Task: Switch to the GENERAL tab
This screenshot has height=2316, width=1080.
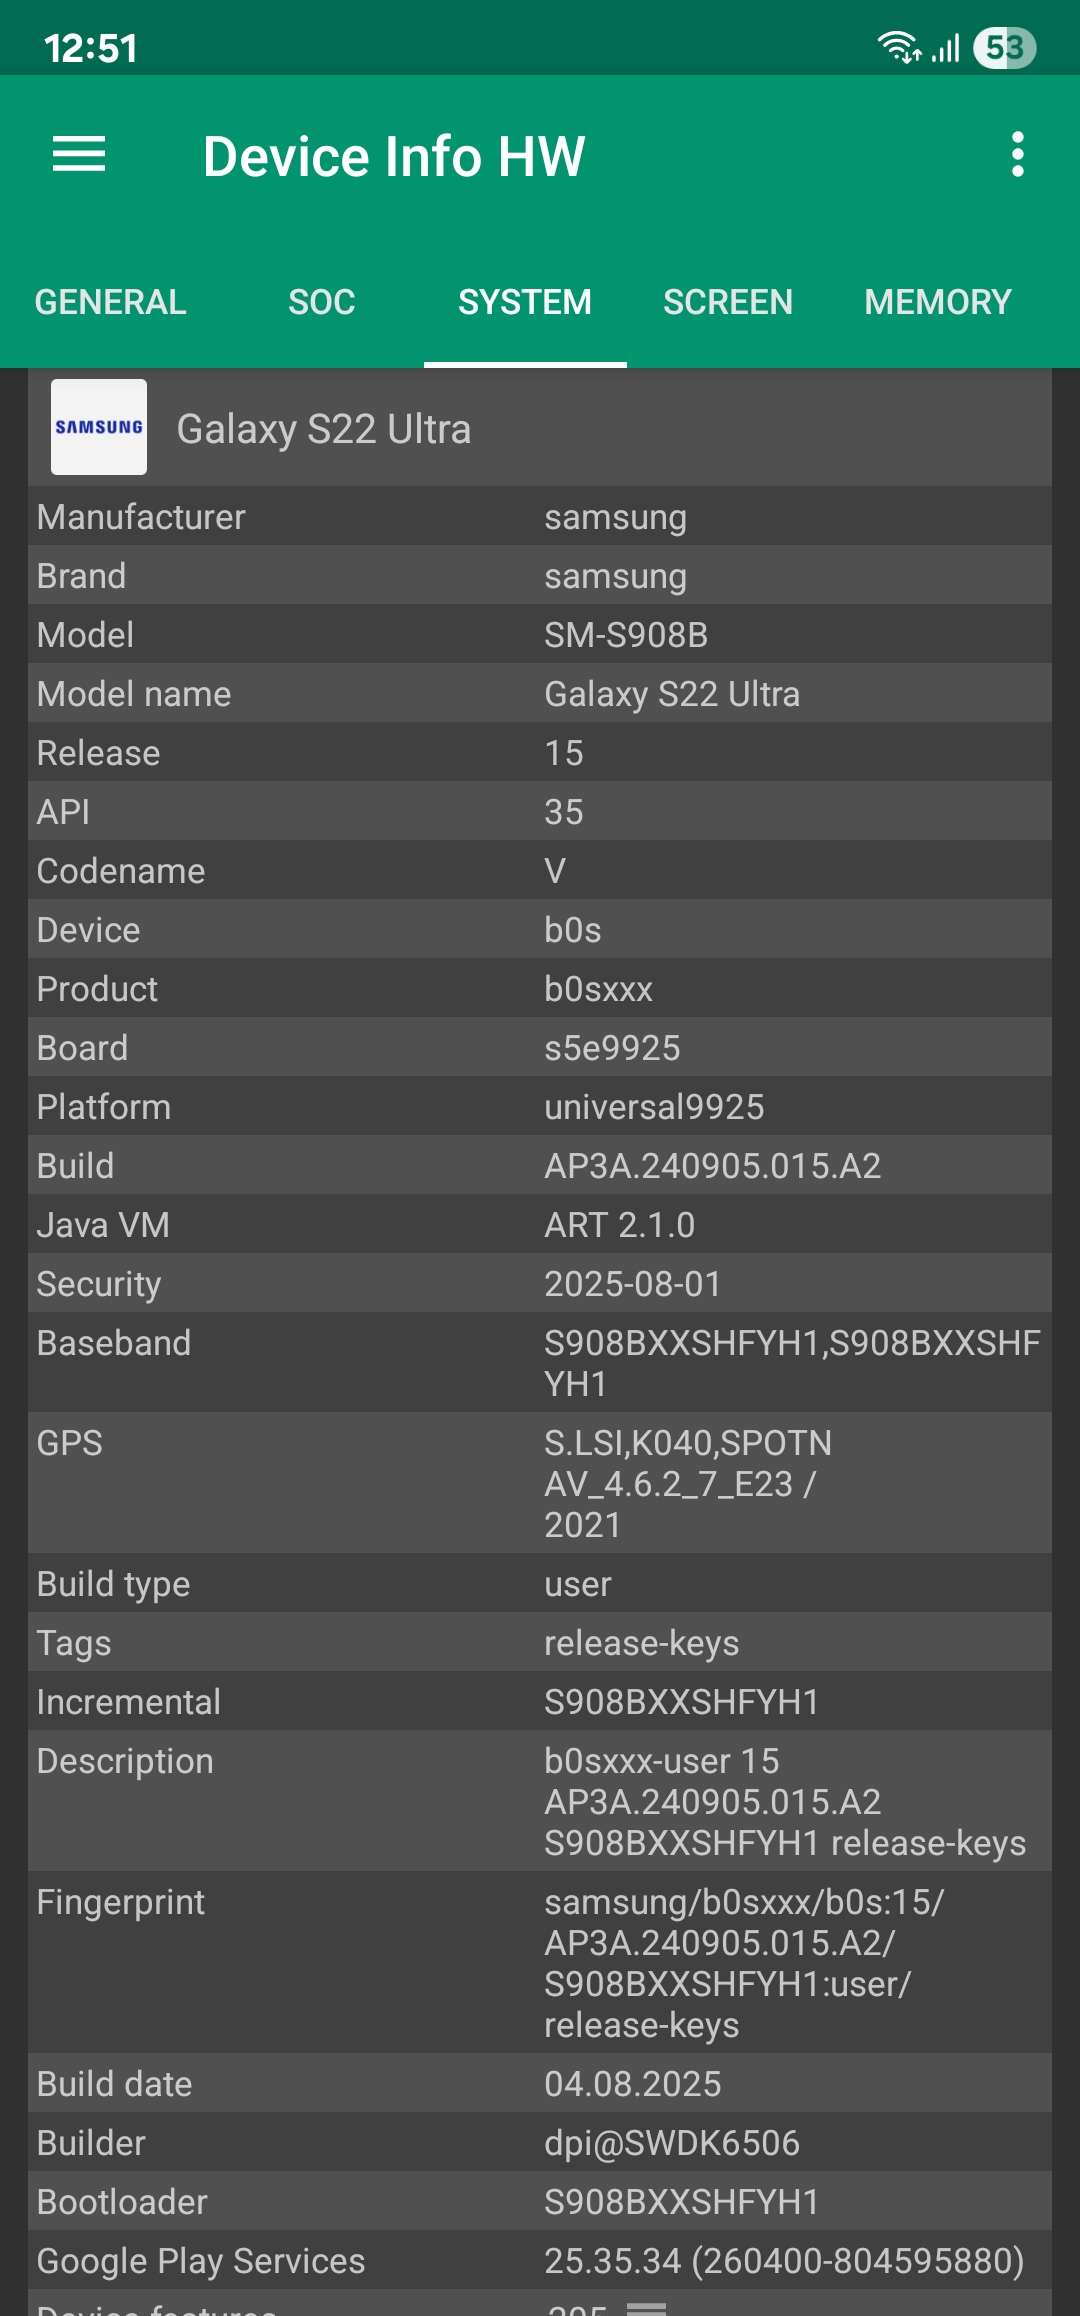Action: [x=111, y=302]
